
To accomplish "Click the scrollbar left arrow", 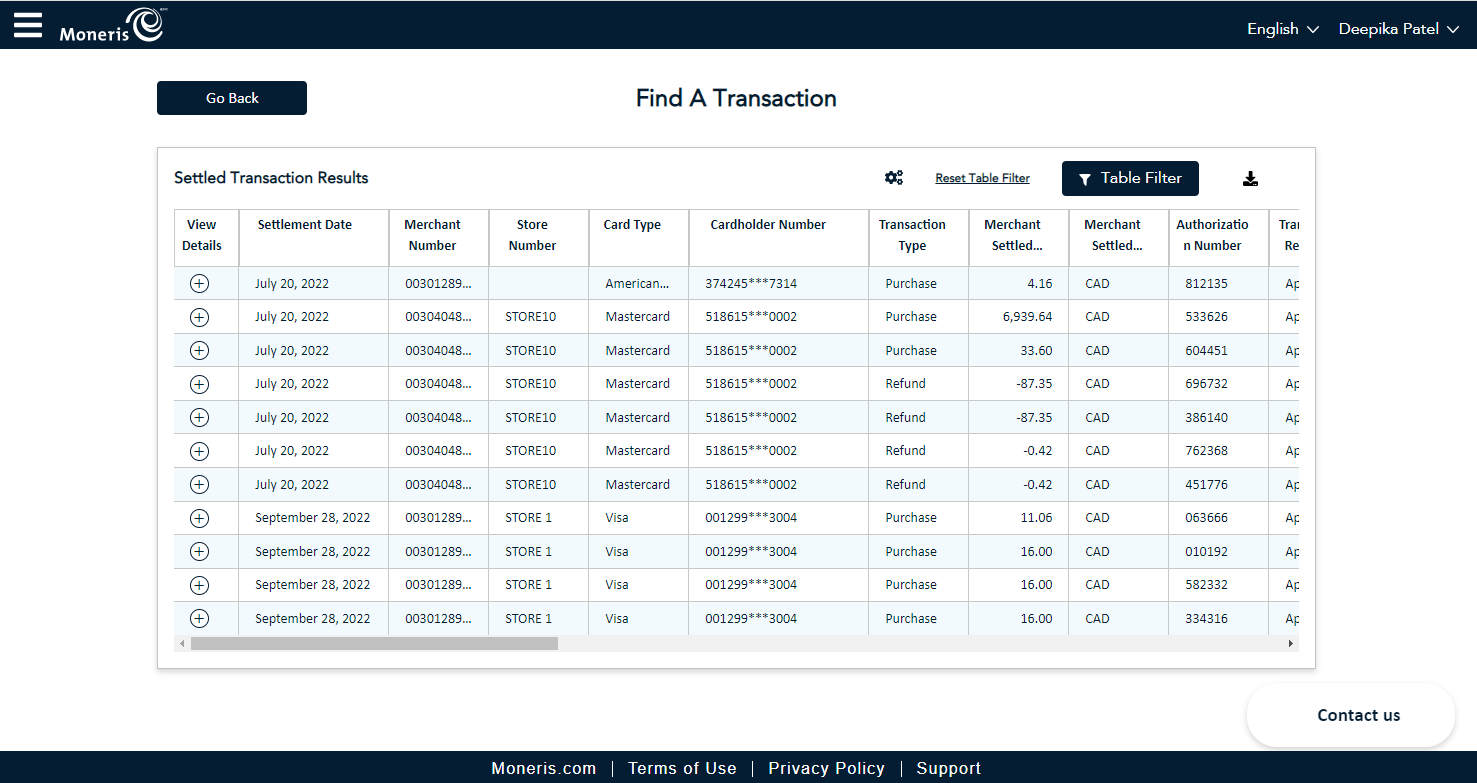I will coord(182,644).
